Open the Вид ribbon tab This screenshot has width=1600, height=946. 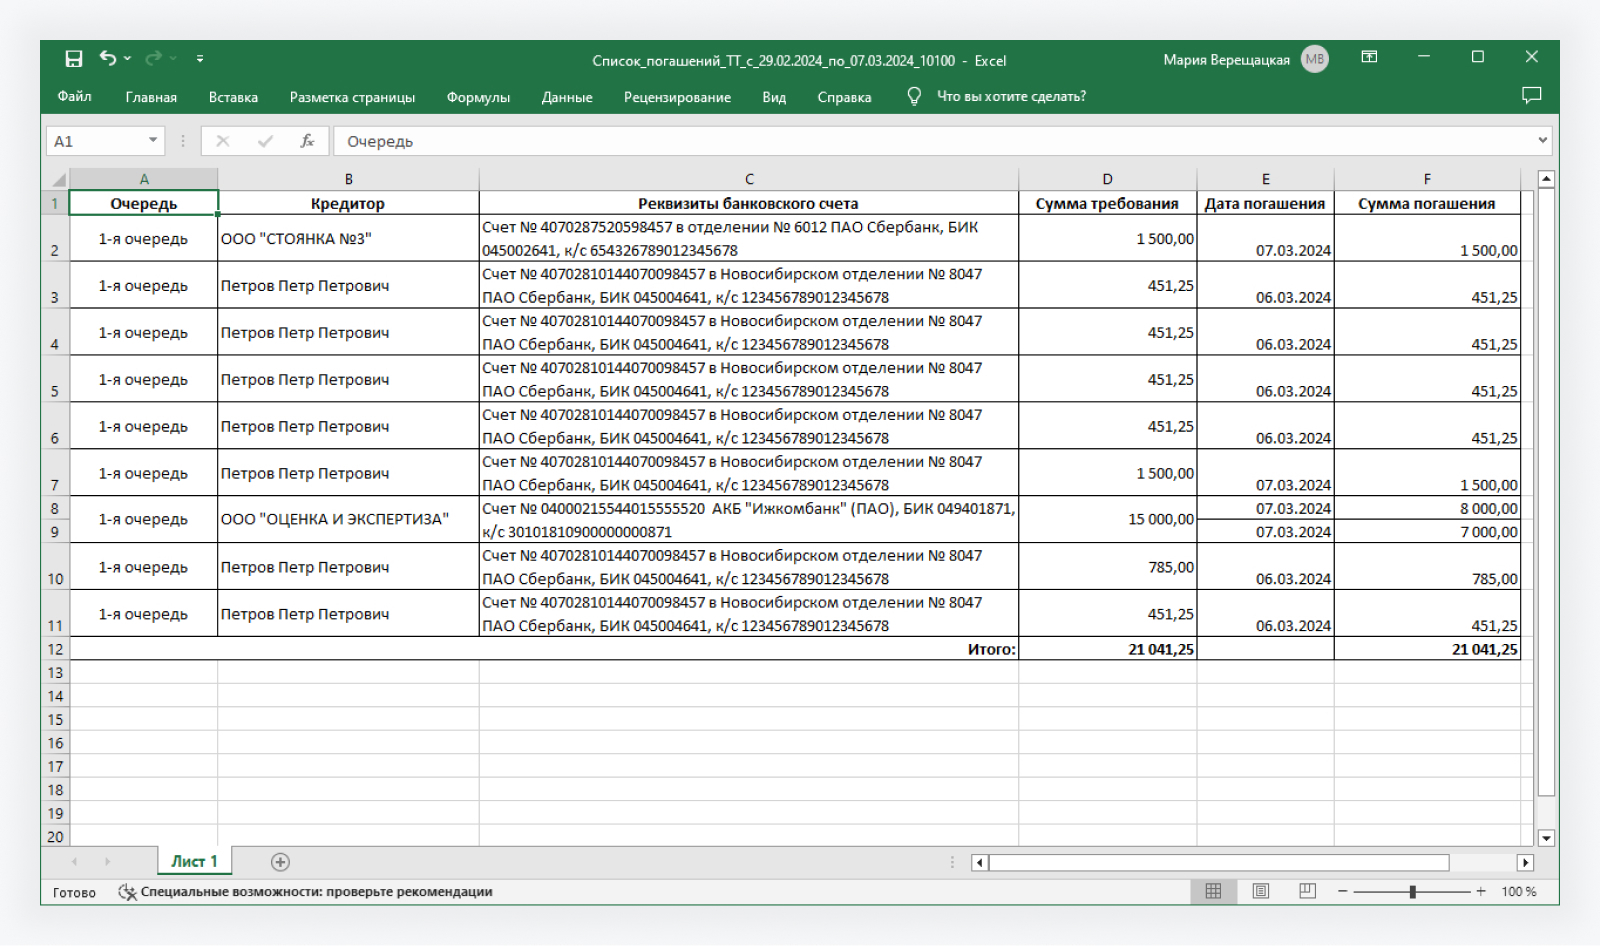point(774,97)
